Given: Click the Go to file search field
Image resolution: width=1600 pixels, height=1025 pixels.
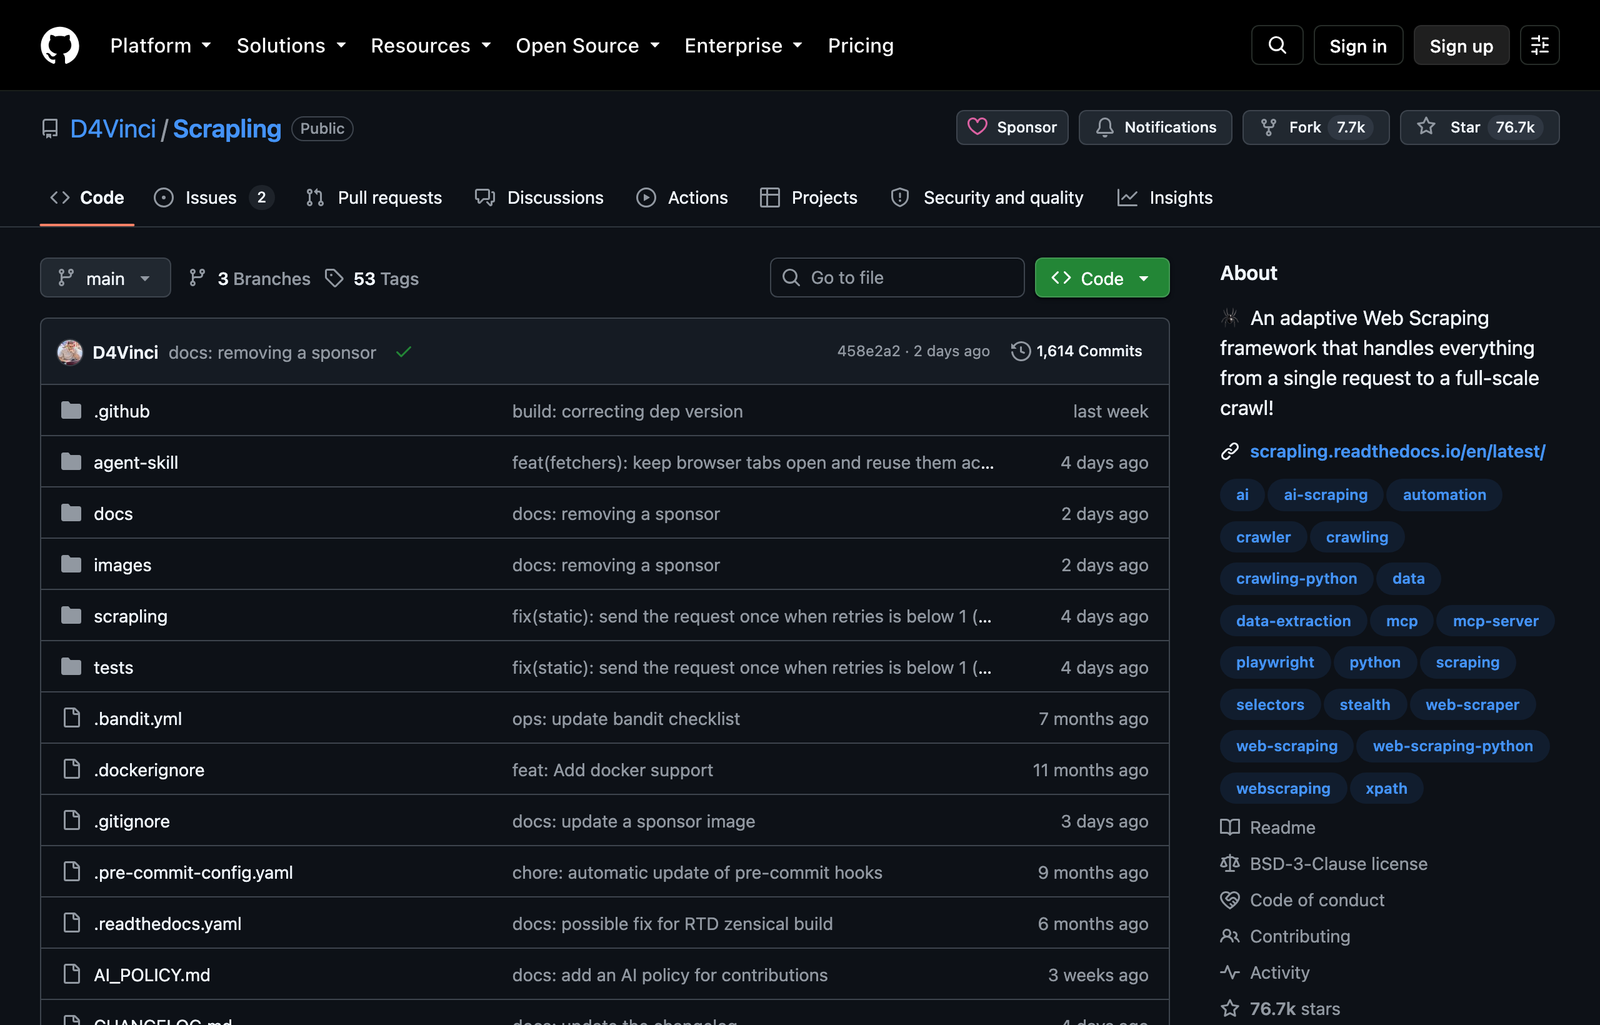Looking at the screenshot, I should click(x=897, y=278).
